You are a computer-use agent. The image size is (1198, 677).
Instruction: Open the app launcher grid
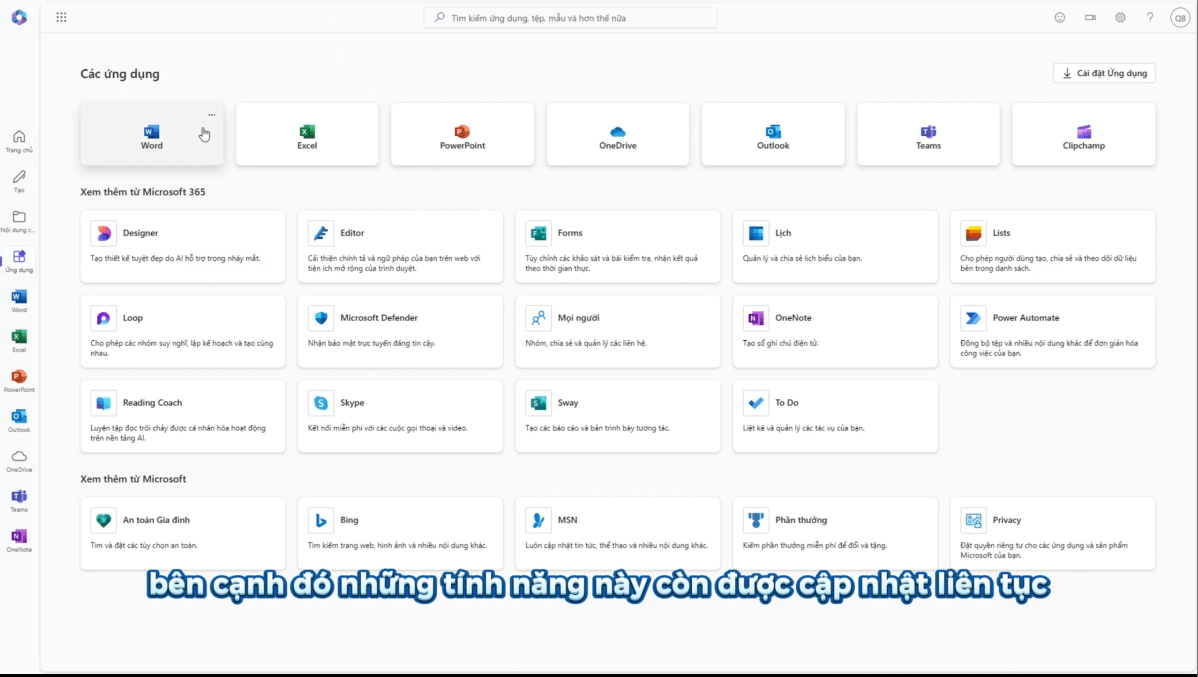61,17
